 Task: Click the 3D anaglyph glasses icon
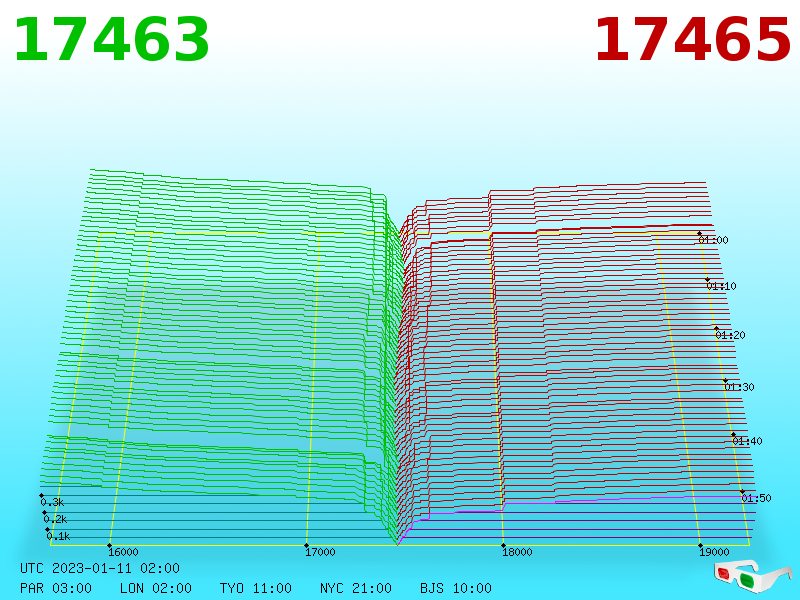753,577
